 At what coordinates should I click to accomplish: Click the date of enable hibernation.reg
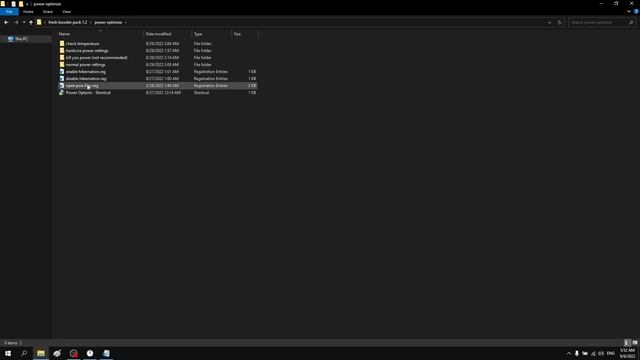(162, 71)
